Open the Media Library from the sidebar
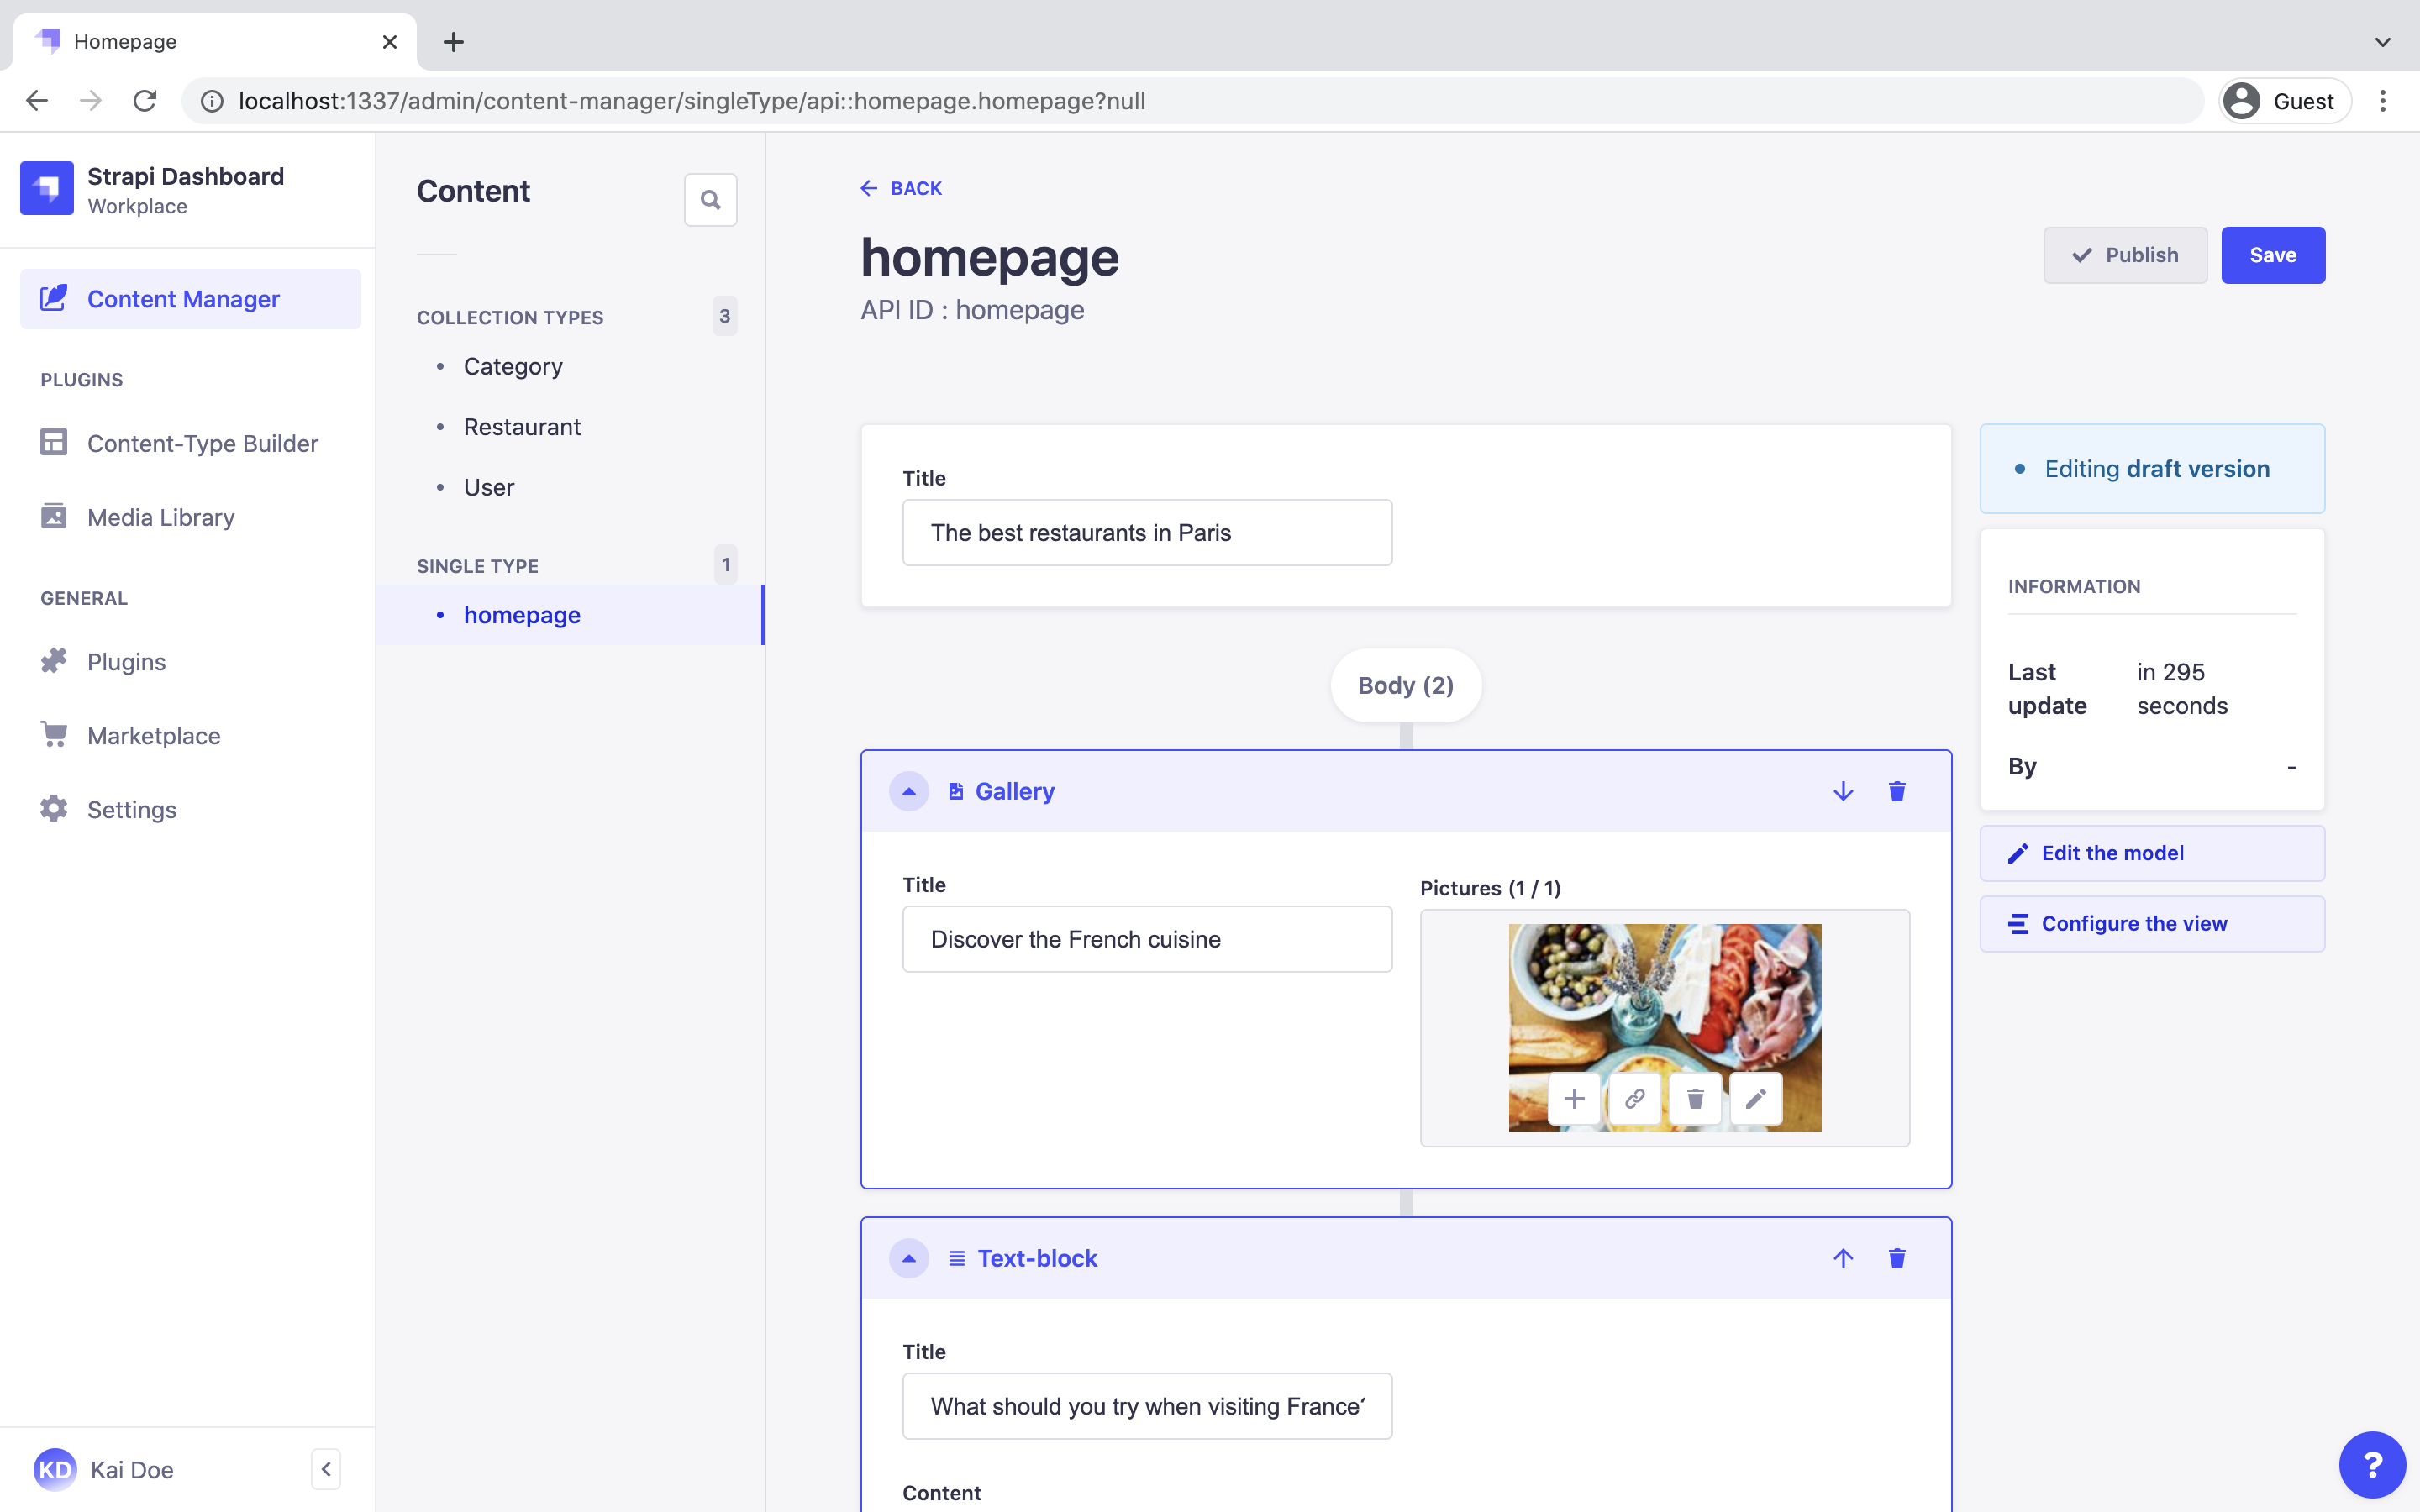Screen dimensions: 2420x1512 click(x=163, y=517)
